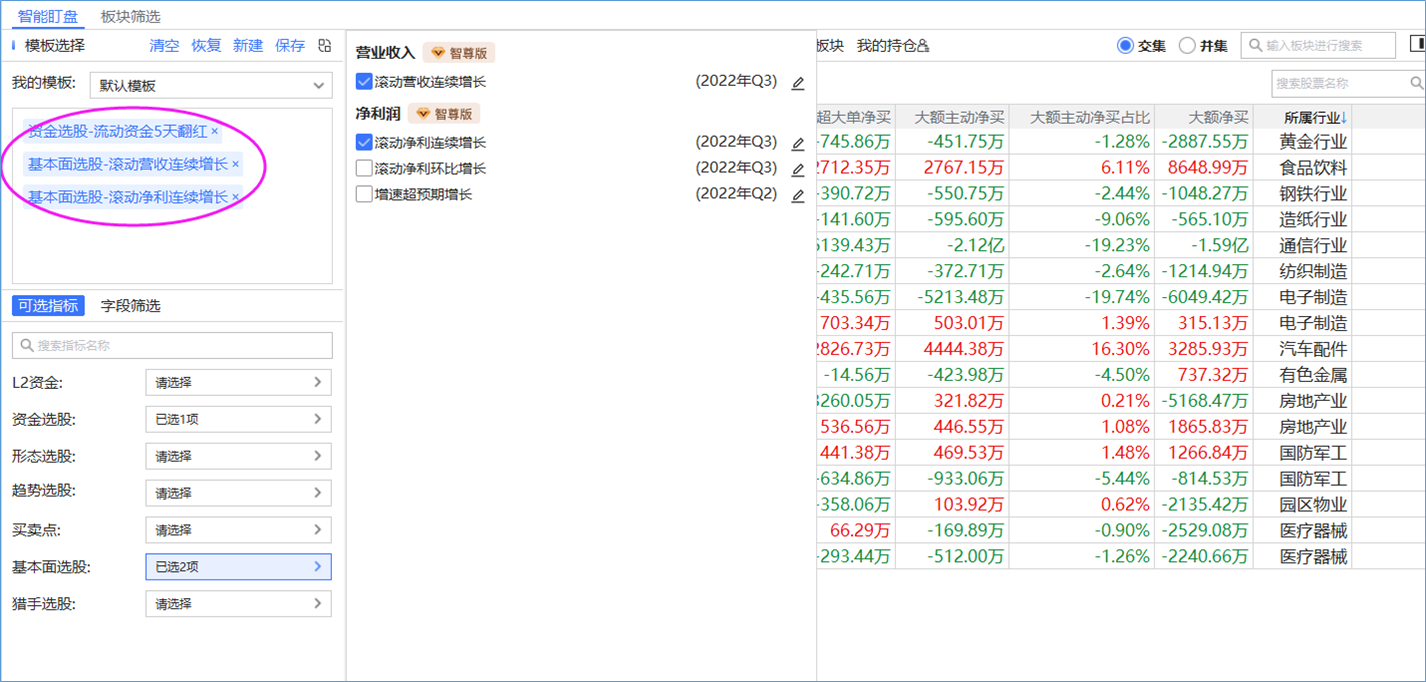Remove the 流动资金5天翻红 condition tag
Image resolution: width=1426 pixels, height=682 pixels.
[214, 131]
